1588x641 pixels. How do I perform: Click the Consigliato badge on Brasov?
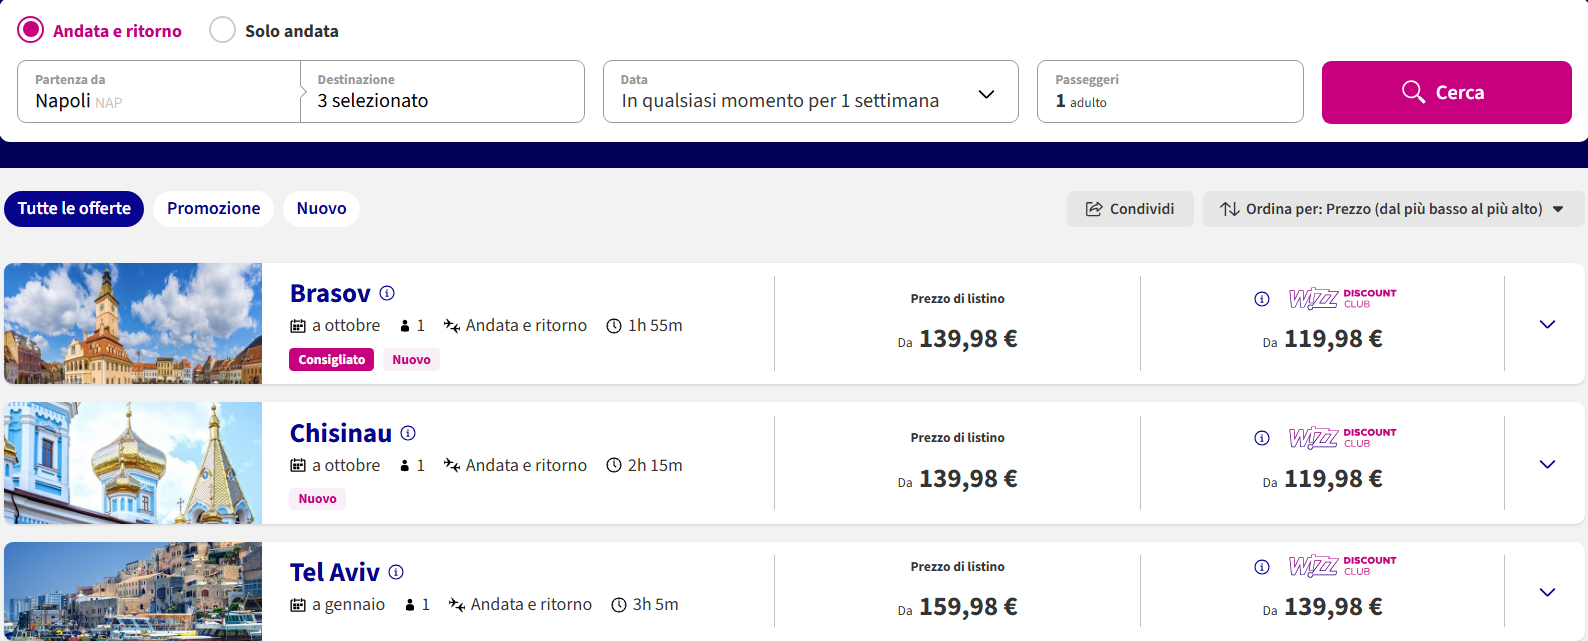click(332, 360)
